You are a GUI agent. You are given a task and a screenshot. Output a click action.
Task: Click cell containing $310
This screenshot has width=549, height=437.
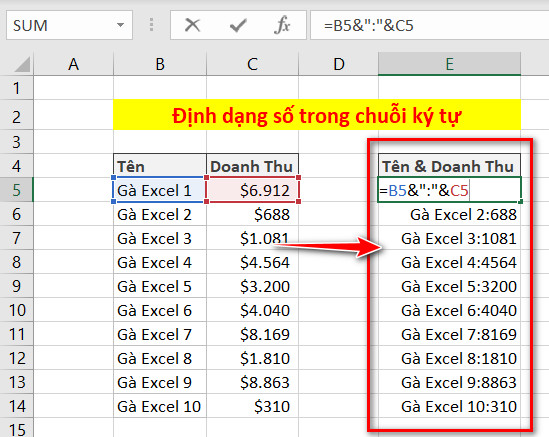pos(252,406)
